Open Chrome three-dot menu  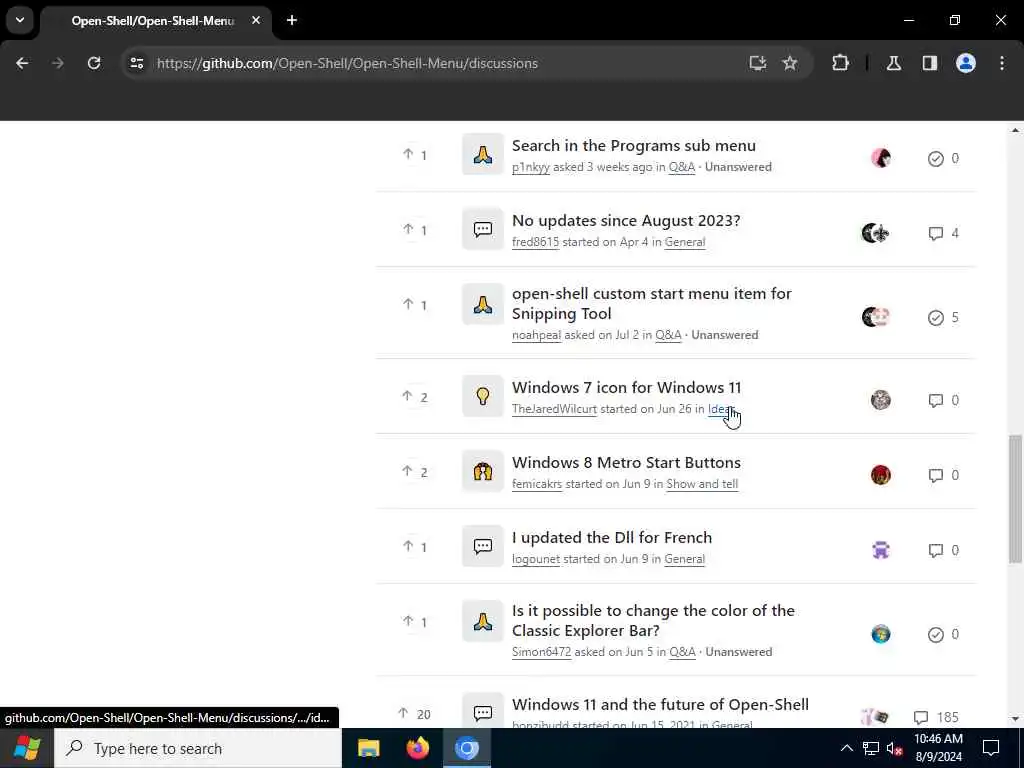tap(1002, 63)
